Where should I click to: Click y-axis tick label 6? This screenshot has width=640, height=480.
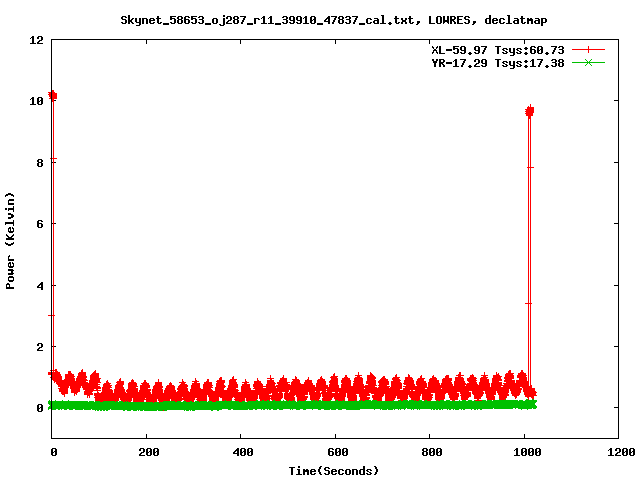pyautogui.click(x=40, y=224)
